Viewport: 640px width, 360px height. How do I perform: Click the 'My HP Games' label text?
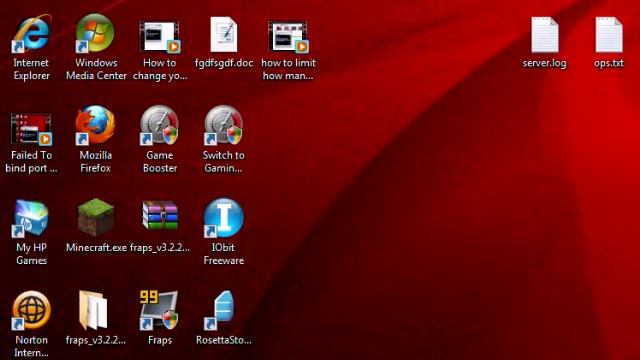pyautogui.click(x=31, y=254)
